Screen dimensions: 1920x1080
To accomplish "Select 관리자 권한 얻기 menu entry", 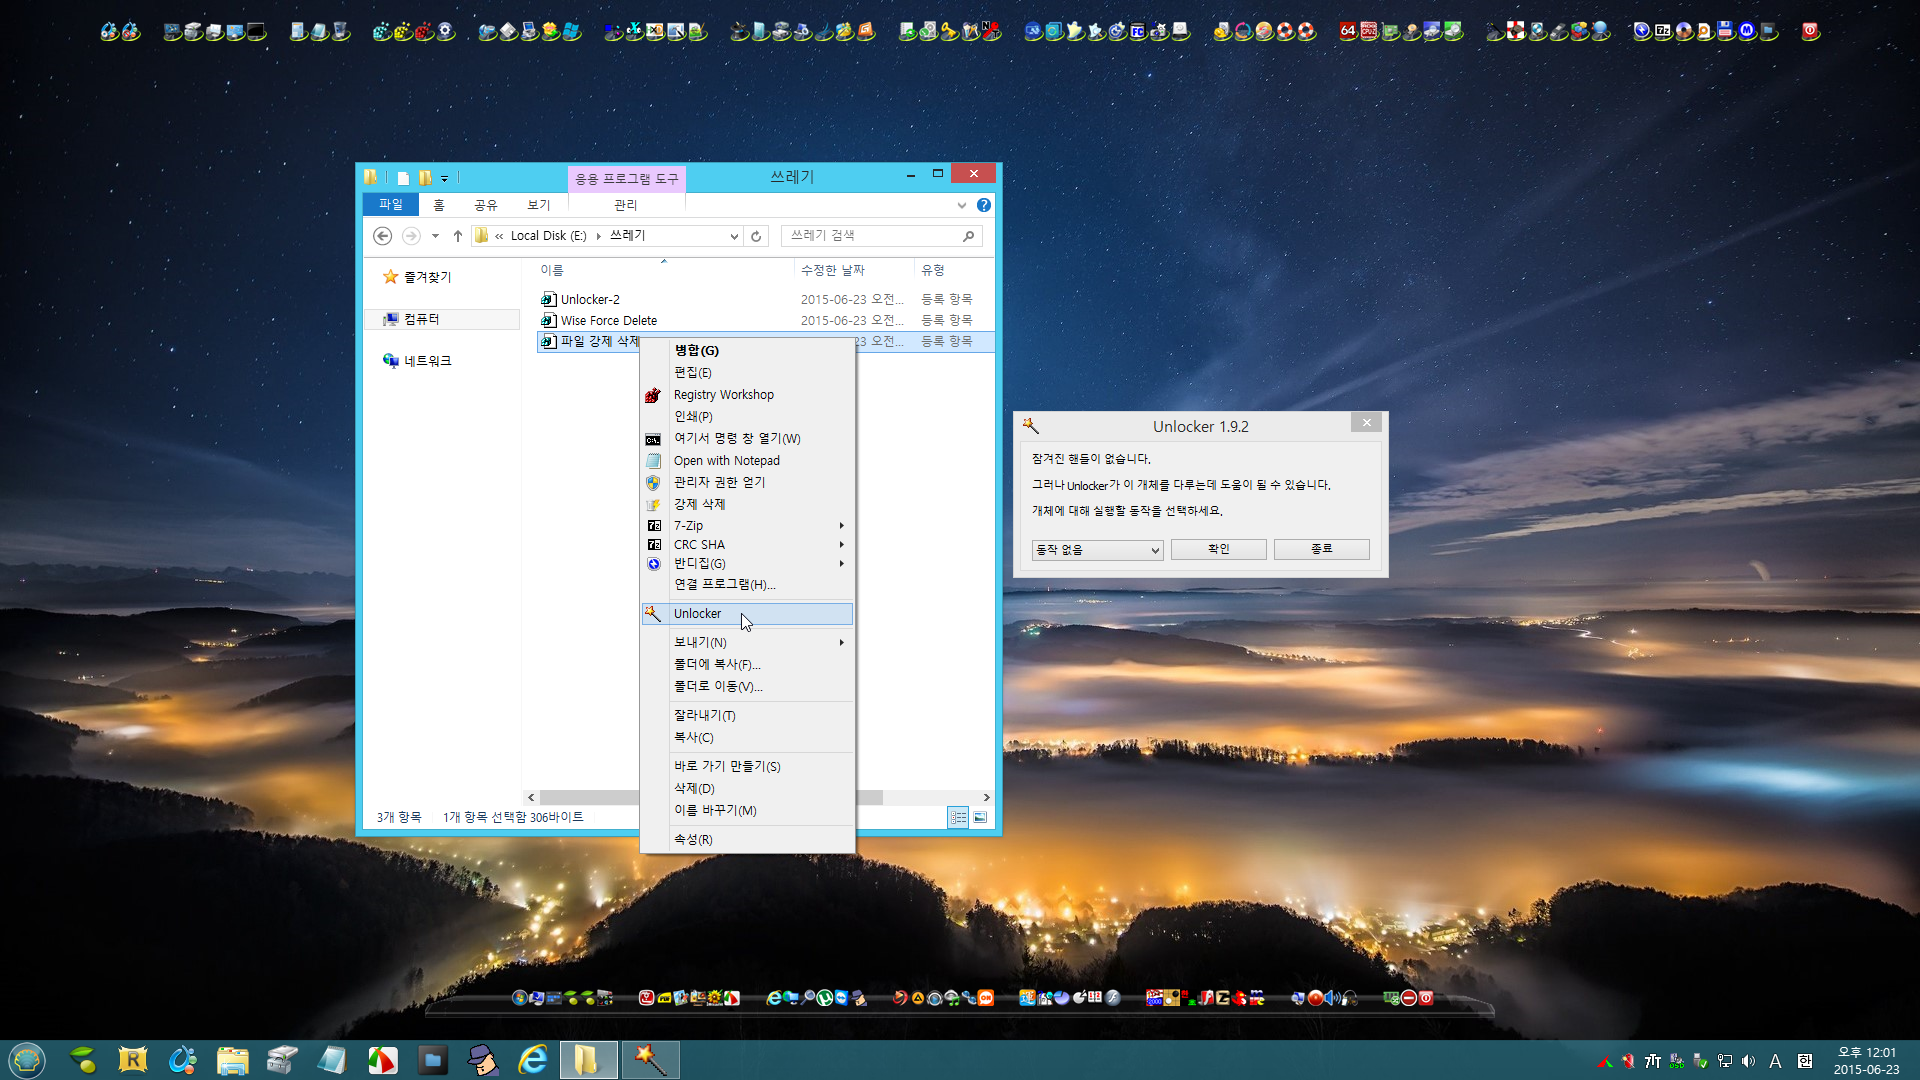I will click(747, 482).
